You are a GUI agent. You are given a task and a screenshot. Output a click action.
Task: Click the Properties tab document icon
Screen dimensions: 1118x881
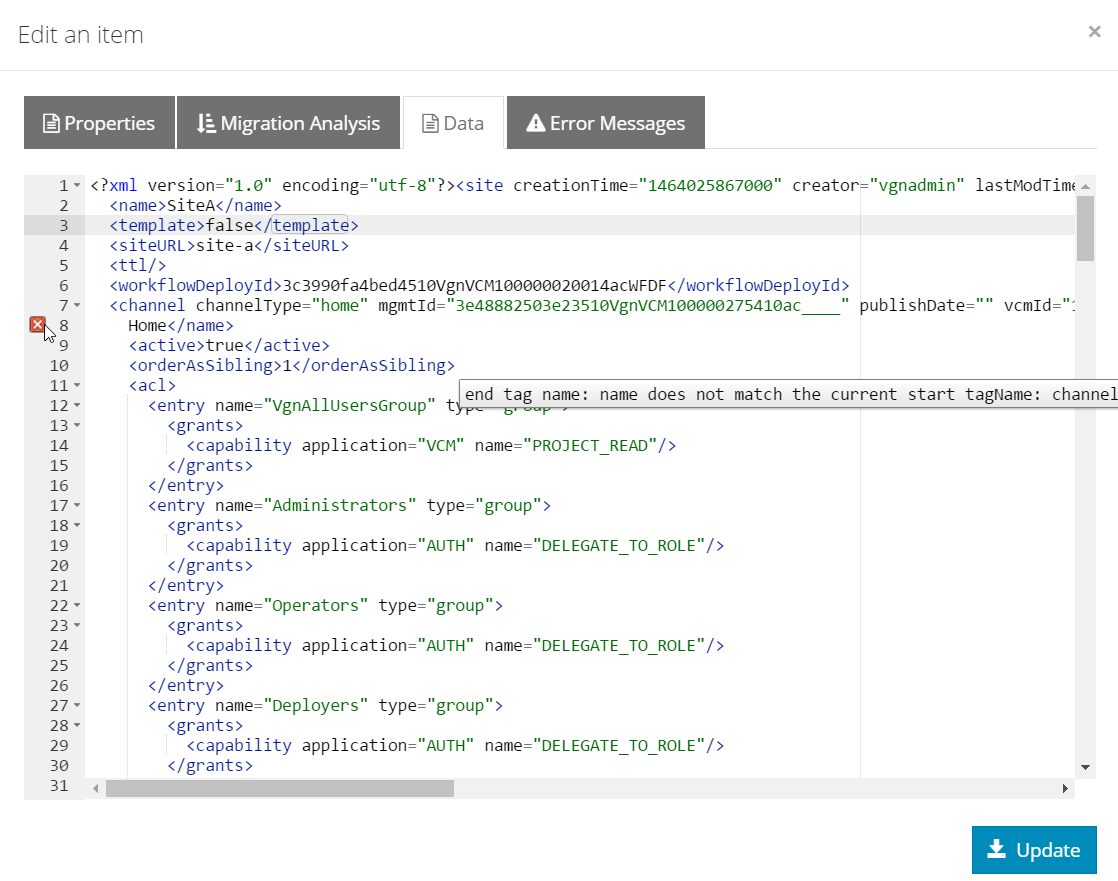coord(51,123)
